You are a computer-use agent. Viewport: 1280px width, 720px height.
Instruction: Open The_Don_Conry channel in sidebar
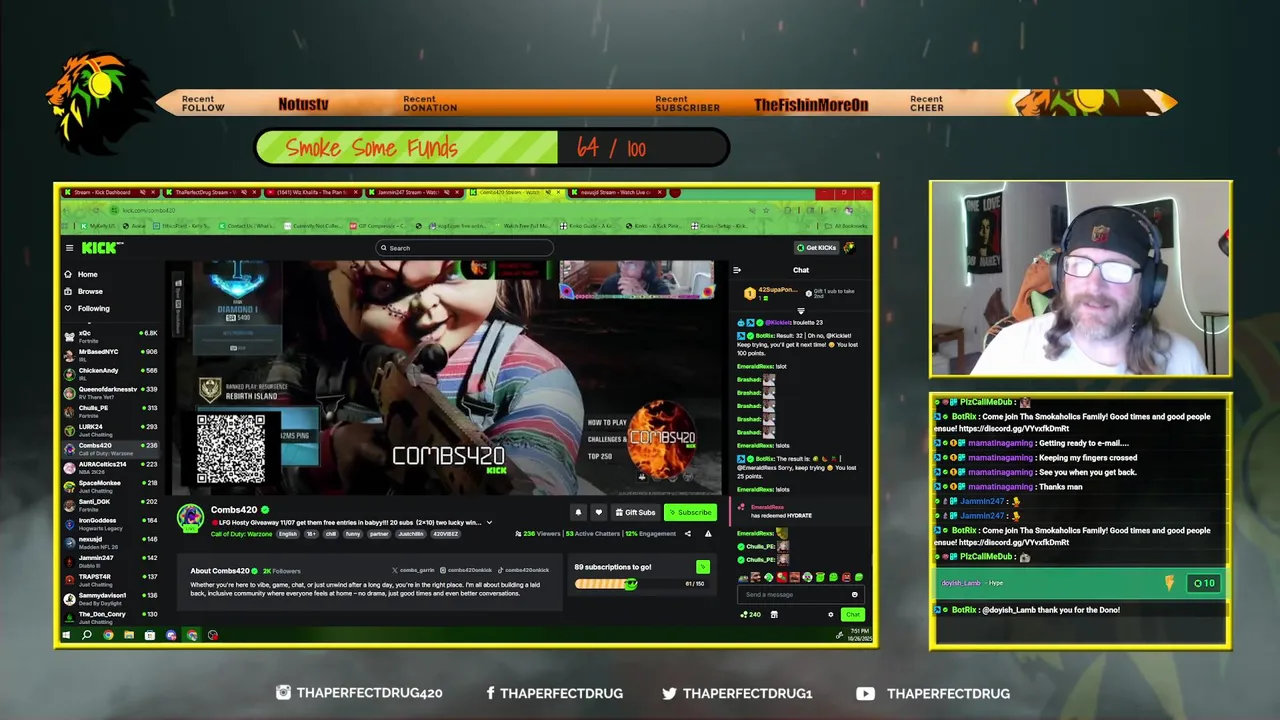(x=111, y=616)
